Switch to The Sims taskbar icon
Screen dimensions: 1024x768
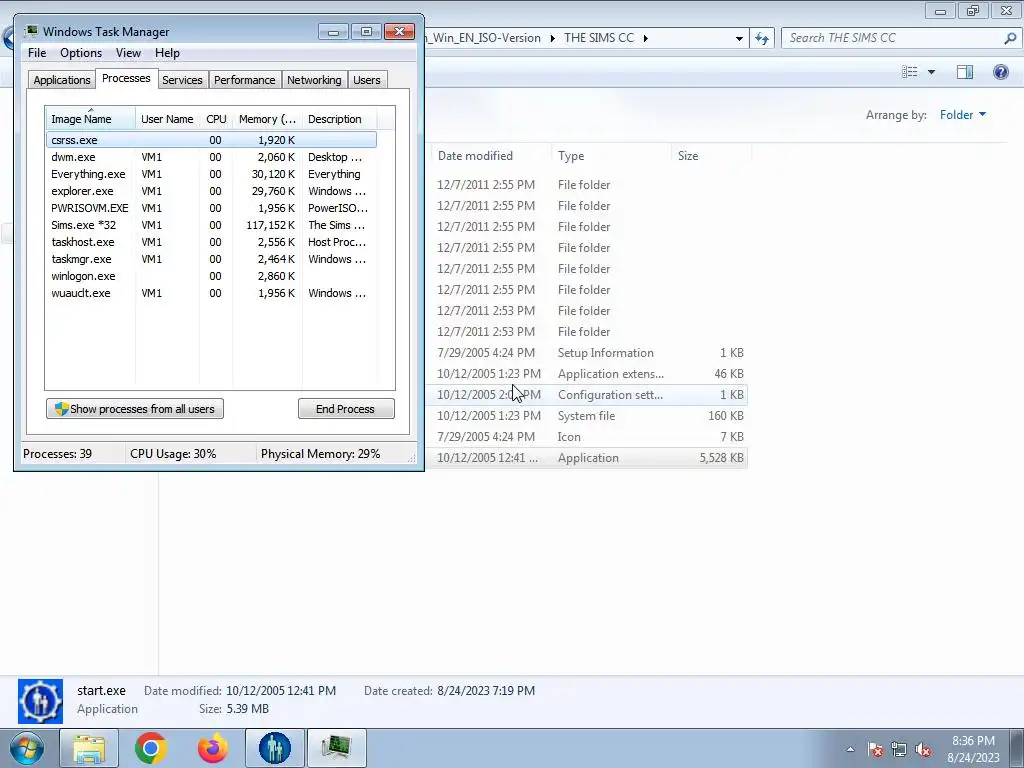pos(274,748)
